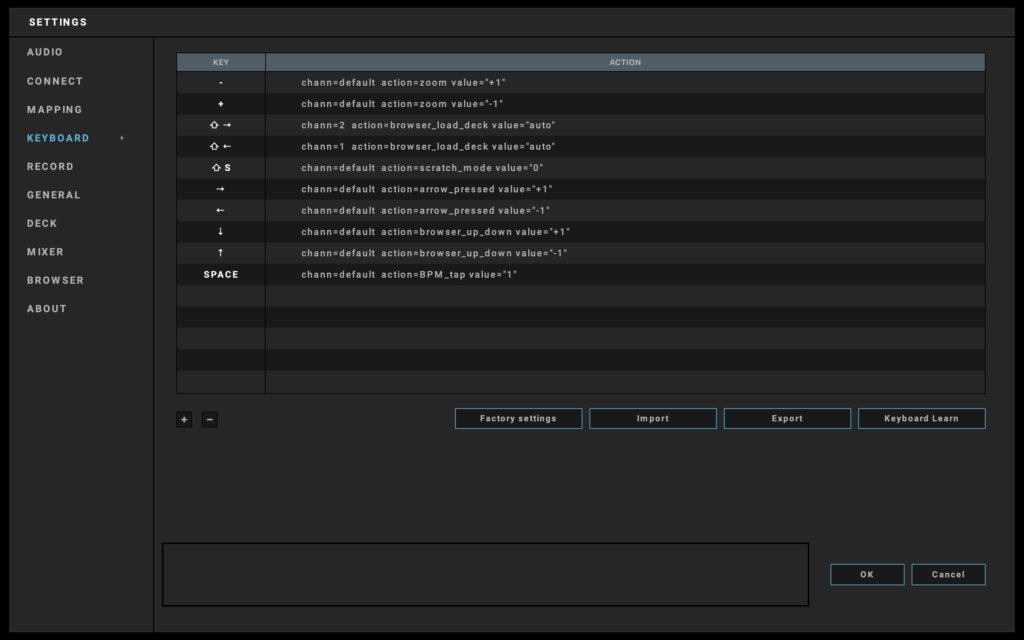Switch to the MAPPING settings tab

(55, 110)
